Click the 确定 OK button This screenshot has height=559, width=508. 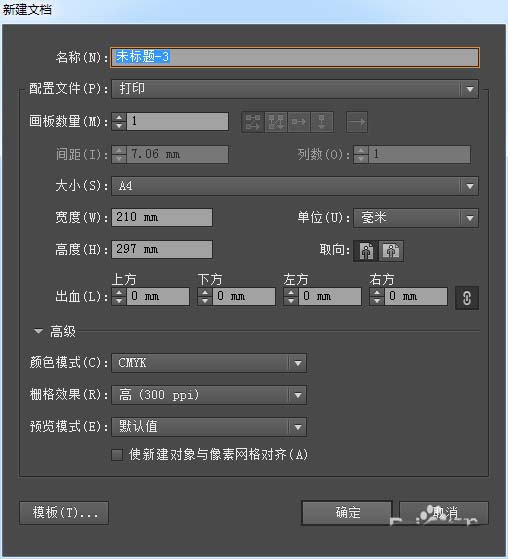[x=347, y=513]
